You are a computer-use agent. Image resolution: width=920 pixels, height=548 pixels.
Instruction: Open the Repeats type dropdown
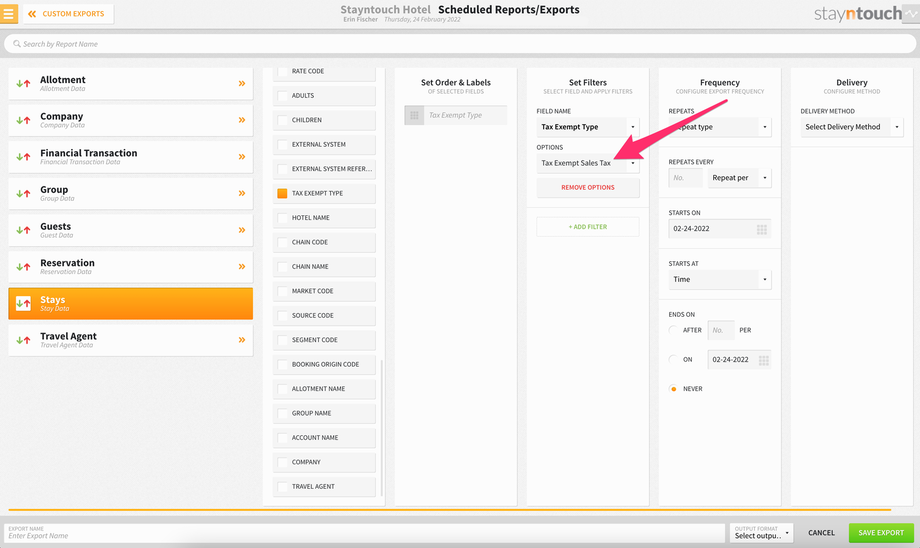(720, 127)
